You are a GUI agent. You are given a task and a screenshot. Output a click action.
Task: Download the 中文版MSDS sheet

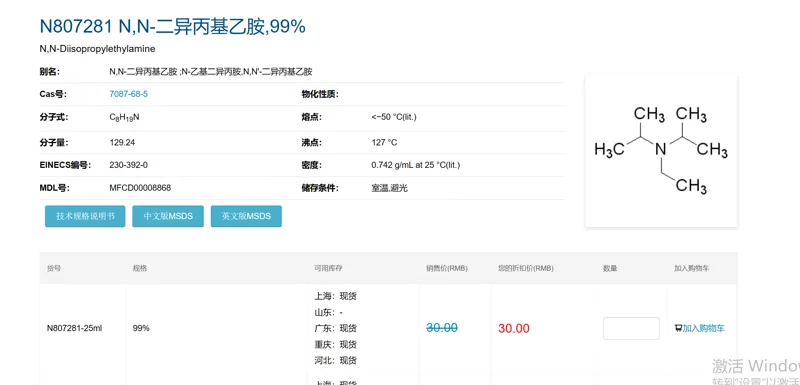click(168, 216)
